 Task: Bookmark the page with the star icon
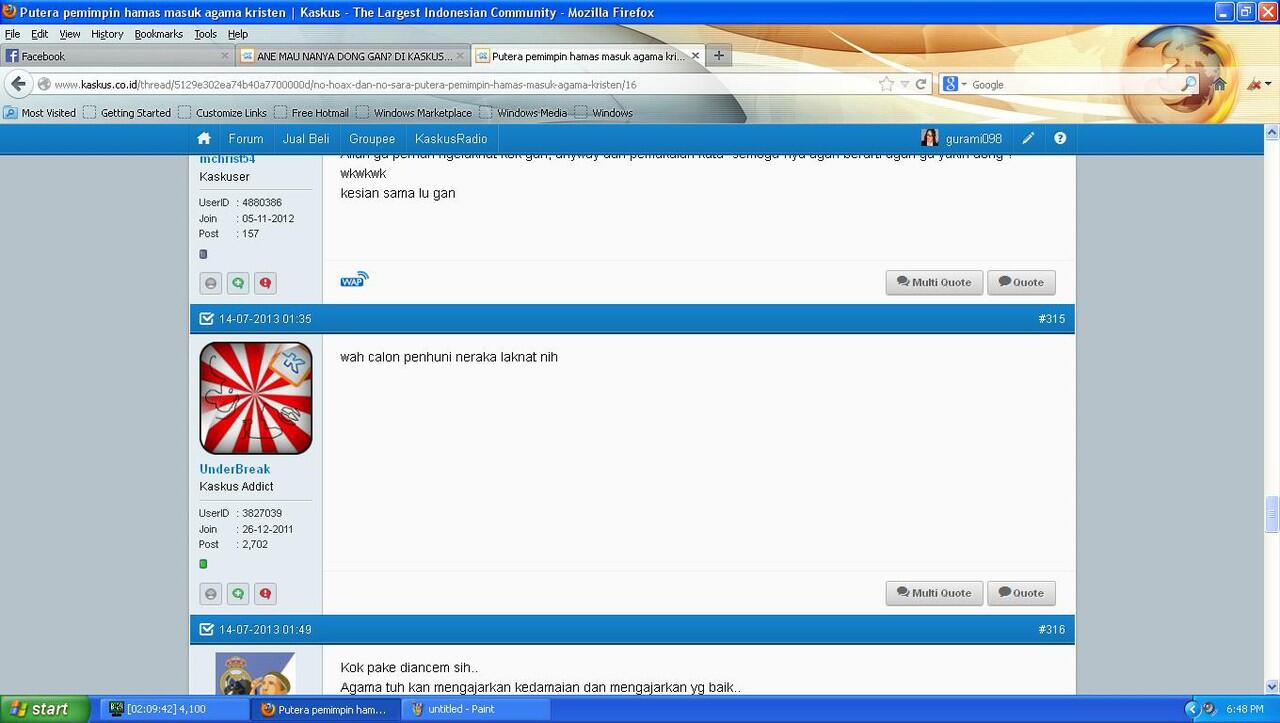(886, 84)
